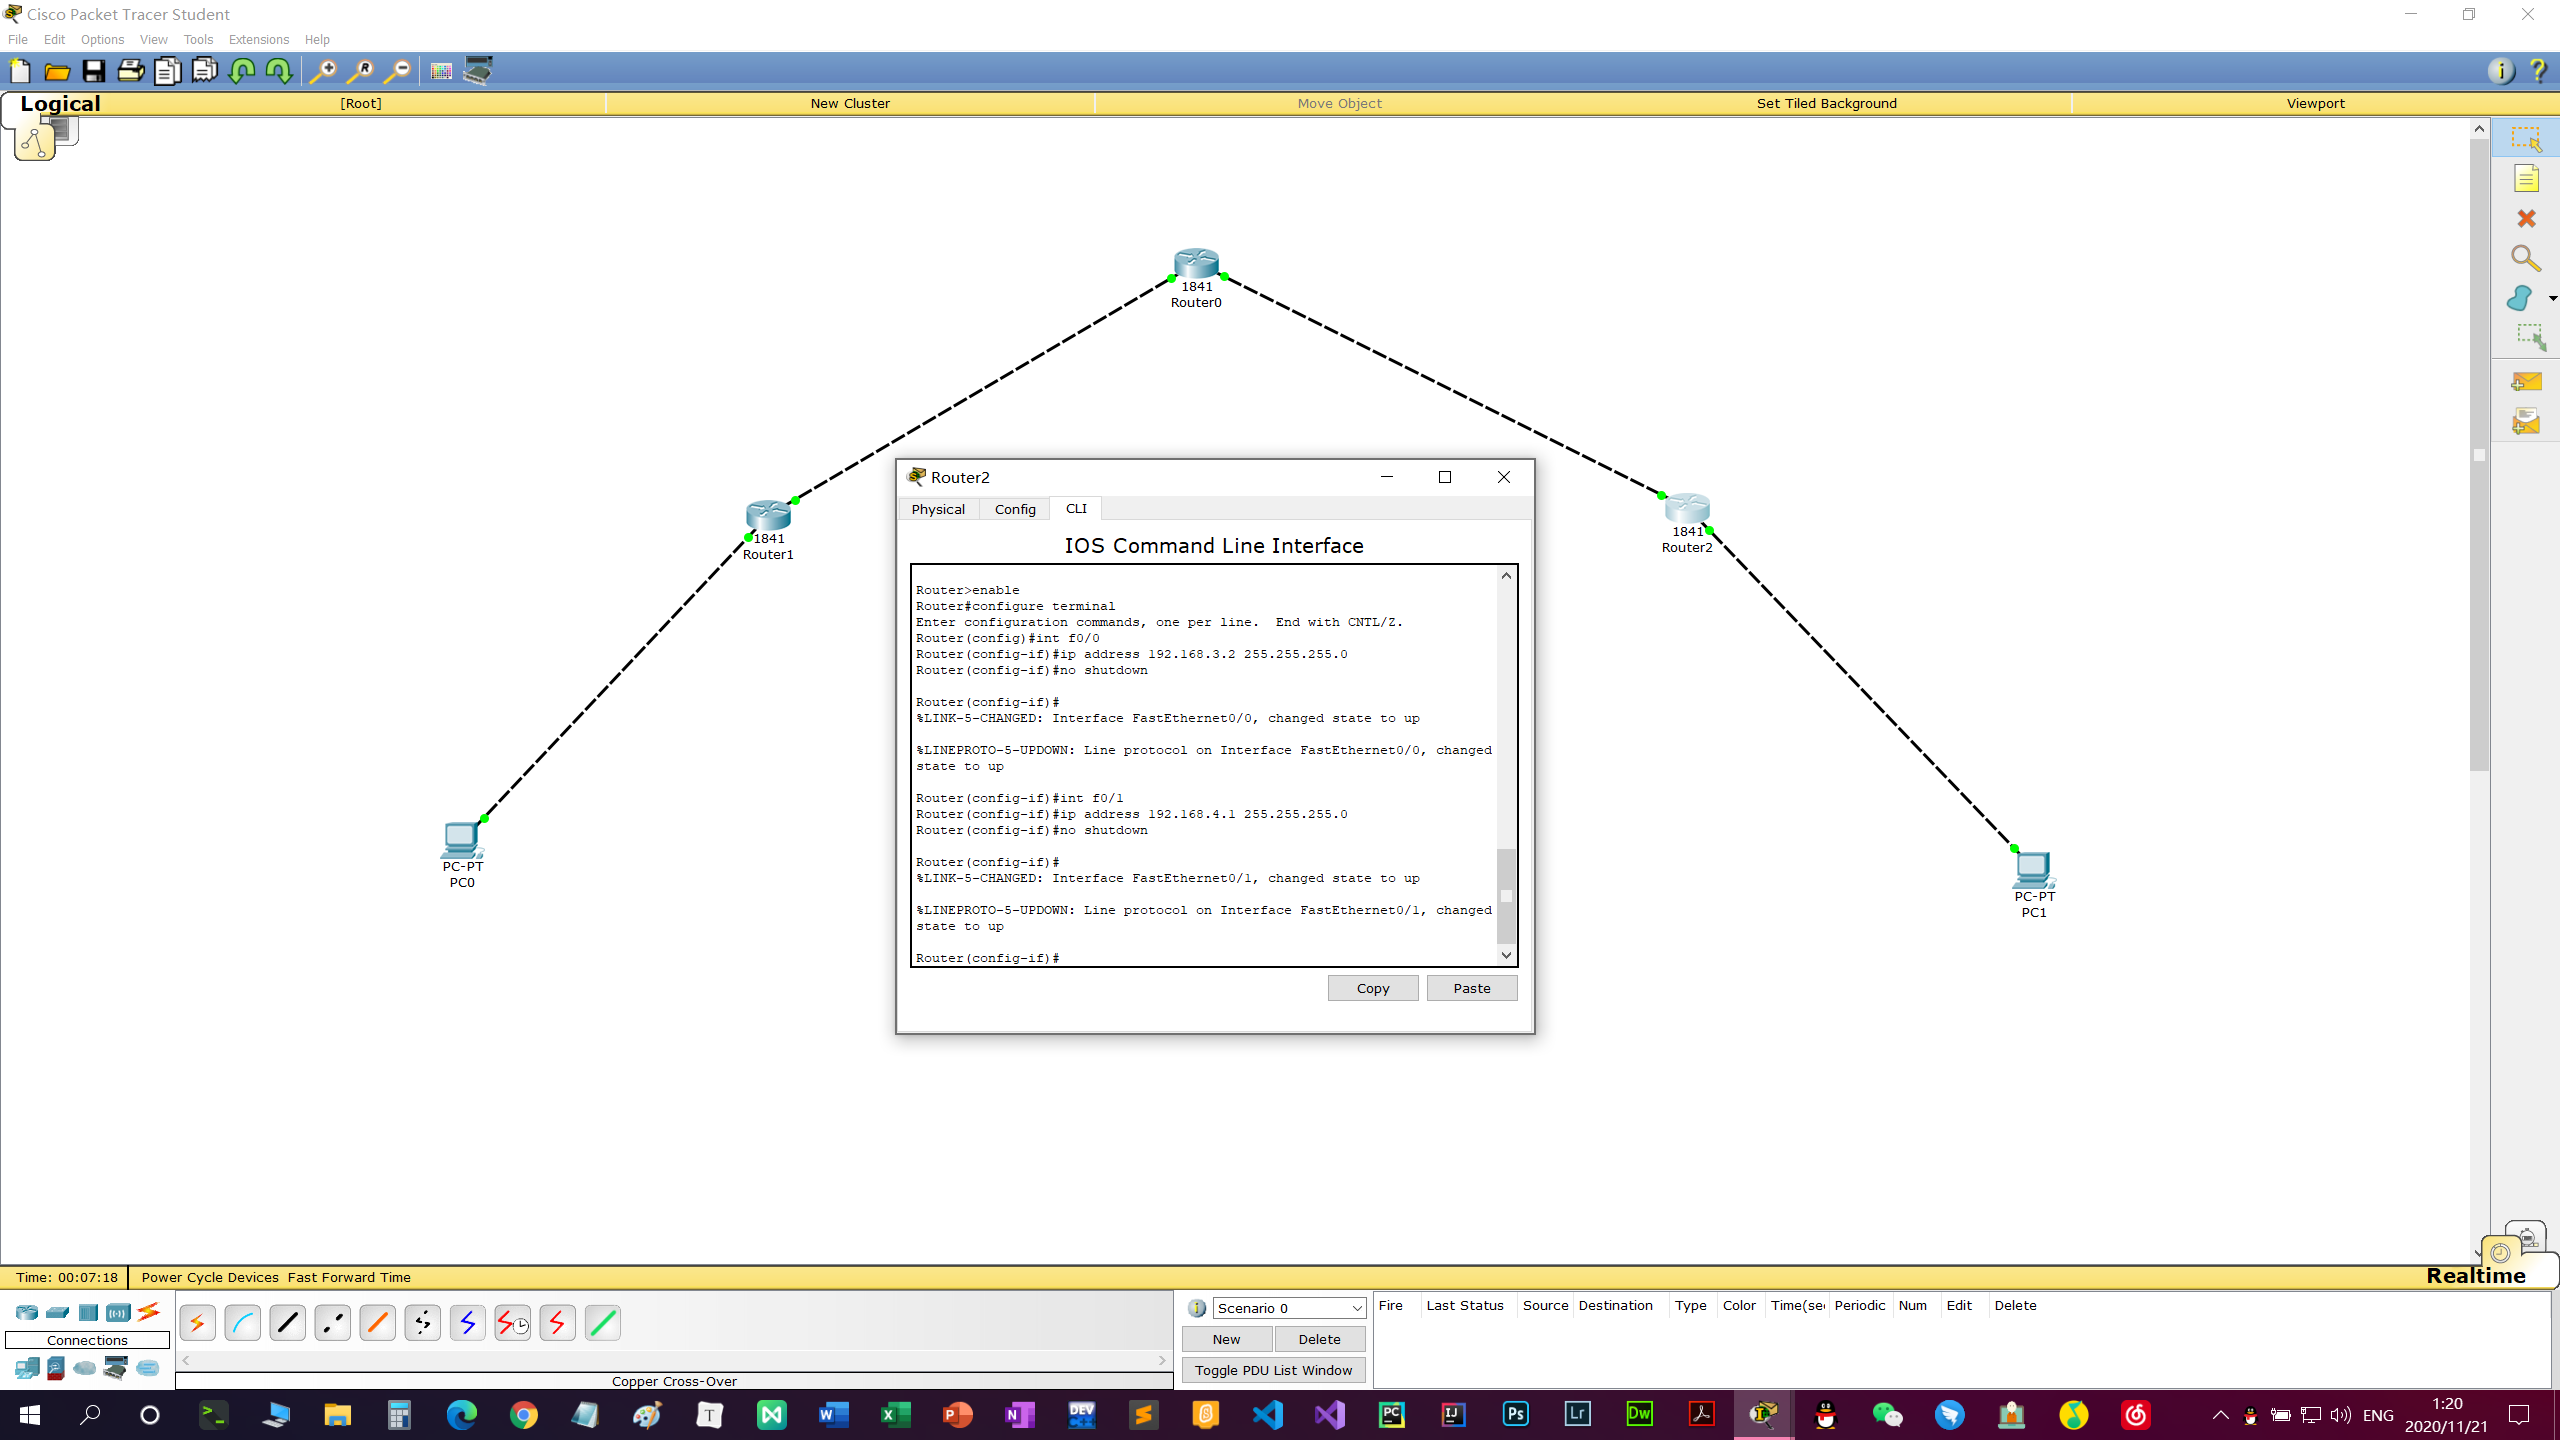Click the New scenario button
The image size is (2560, 1440).
(x=1227, y=1339)
